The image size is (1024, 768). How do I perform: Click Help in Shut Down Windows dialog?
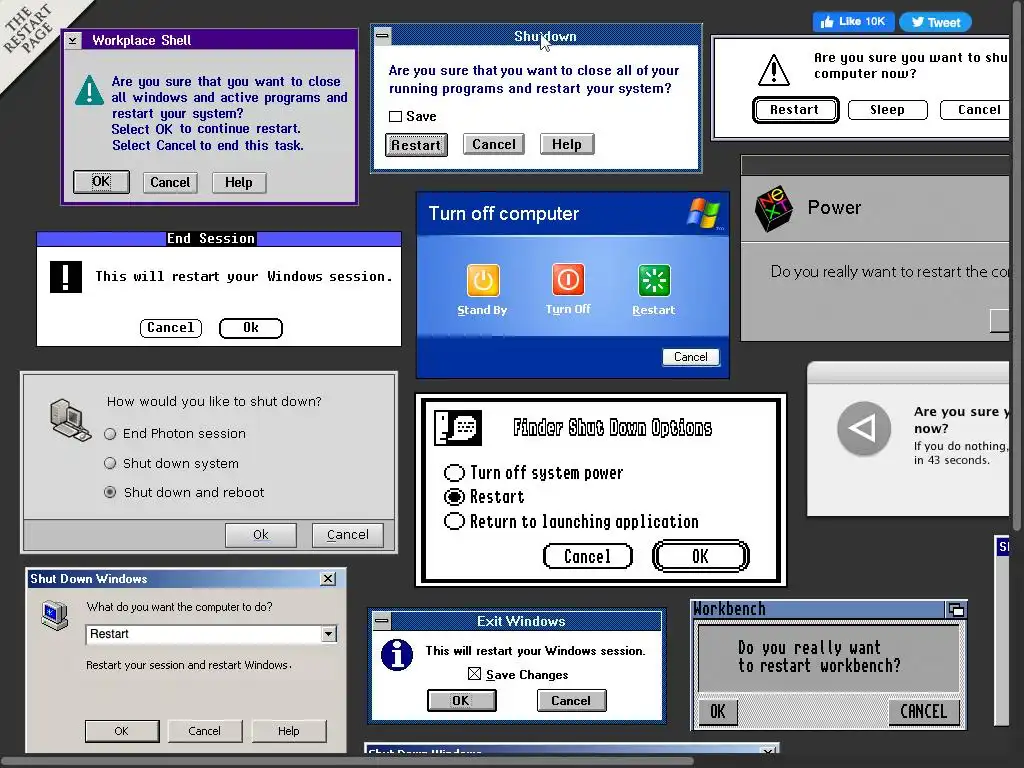pyautogui.click(x=289, y=731)
